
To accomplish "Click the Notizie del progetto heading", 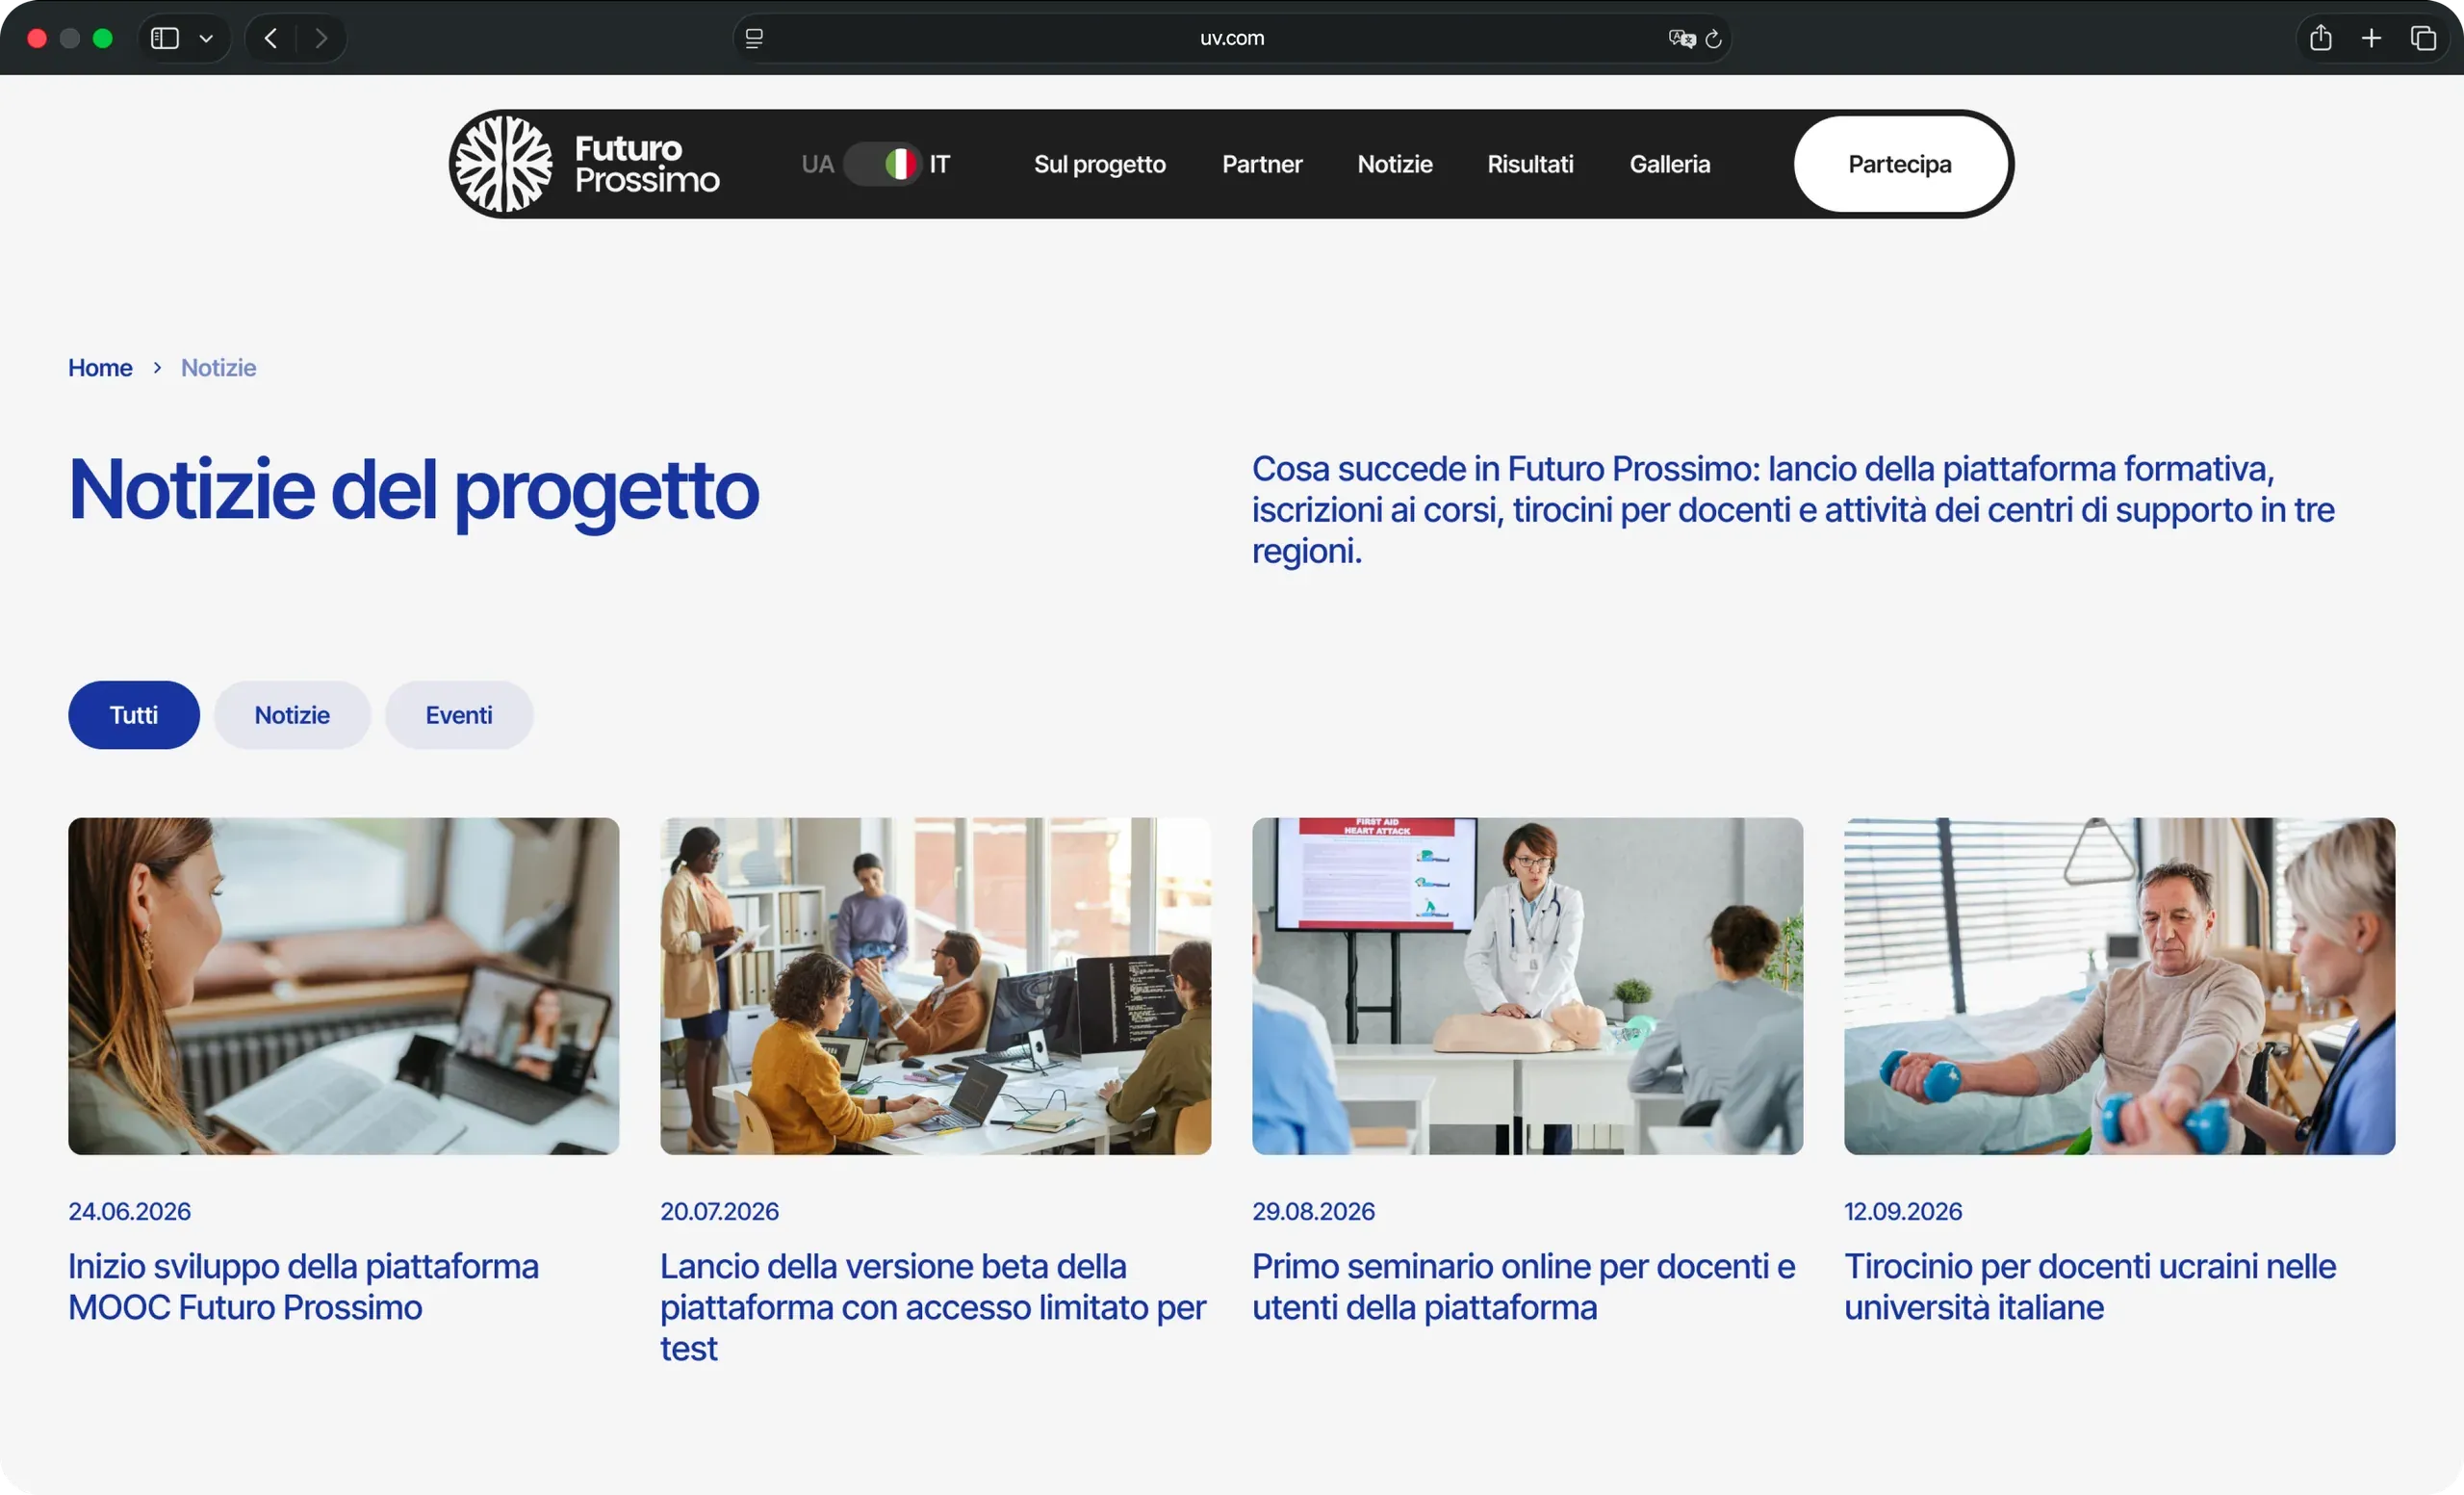I will [413, 490].
